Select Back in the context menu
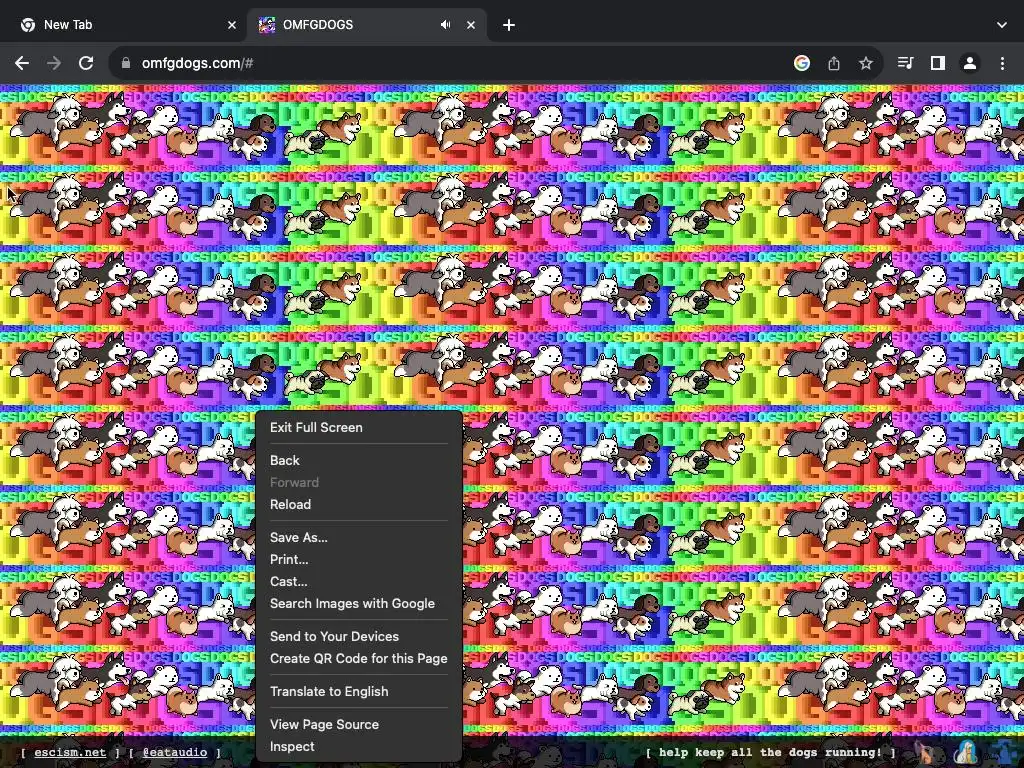This screenshot has width=1024, height=768. click(359, 460)
